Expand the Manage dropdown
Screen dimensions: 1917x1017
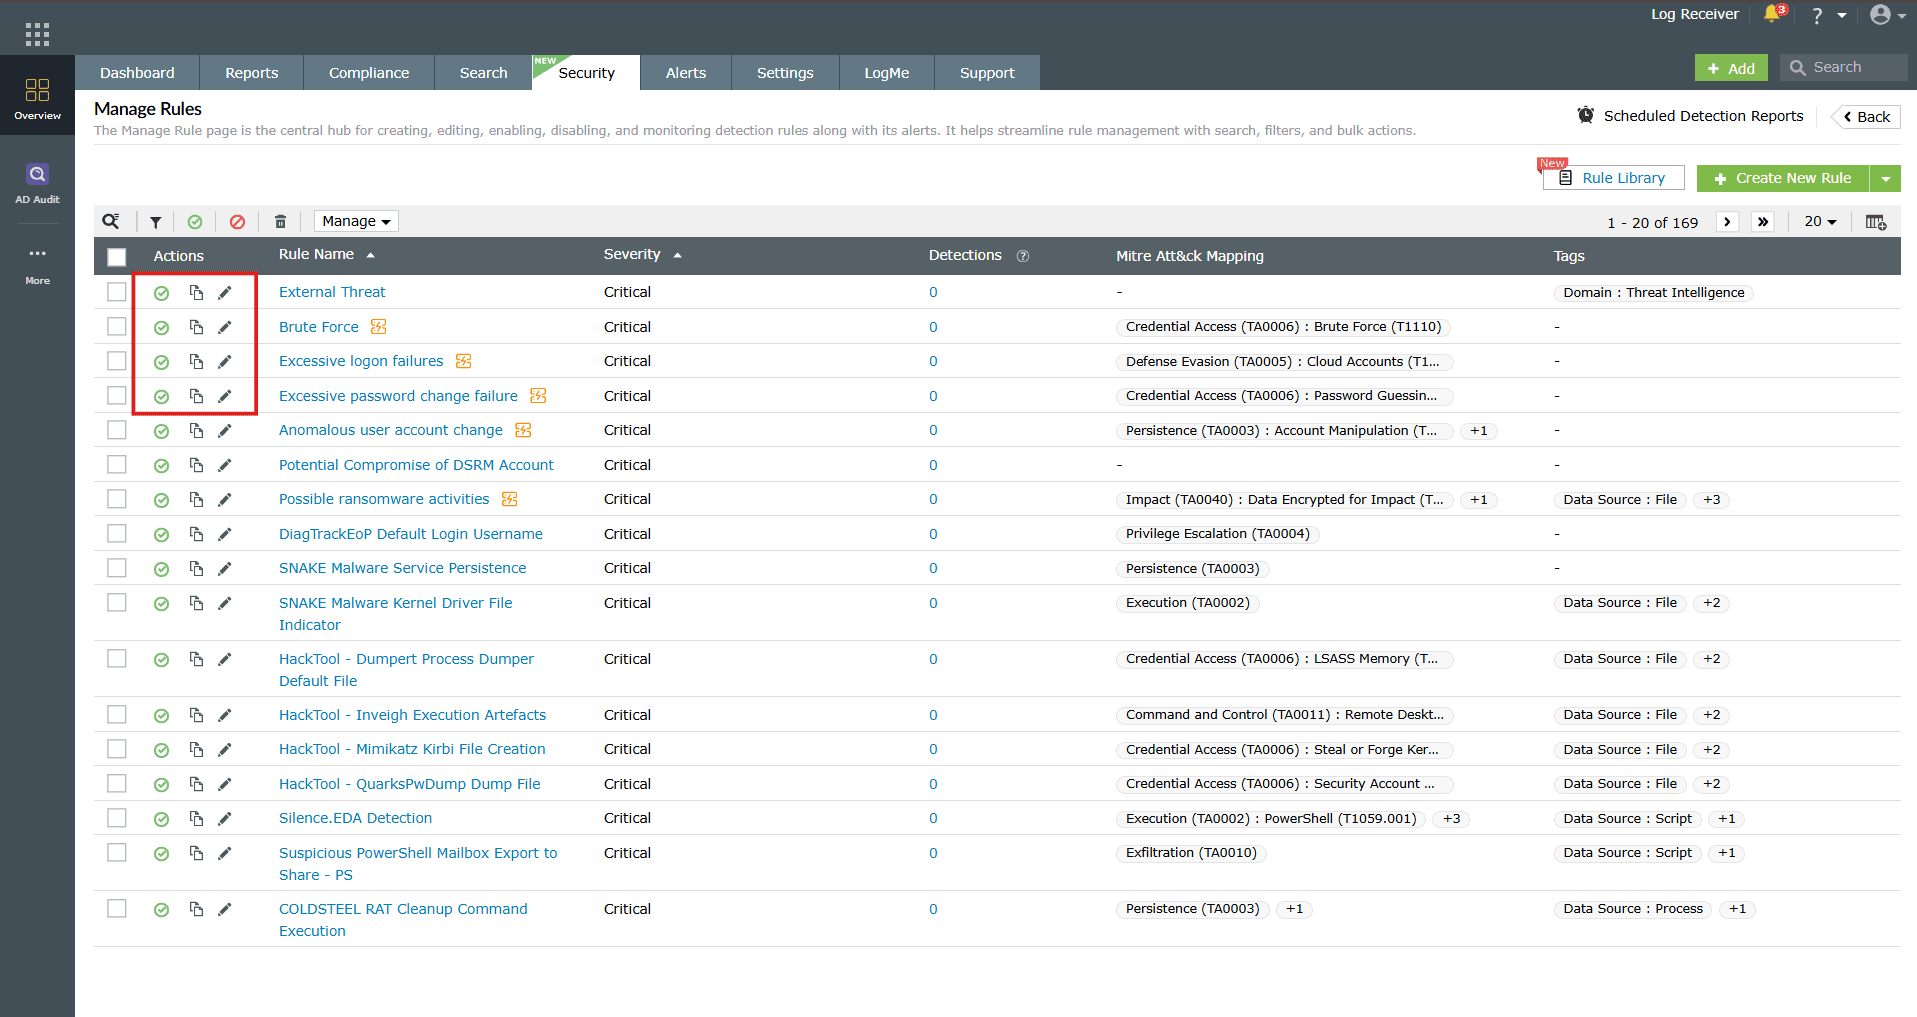click(356, 221)
